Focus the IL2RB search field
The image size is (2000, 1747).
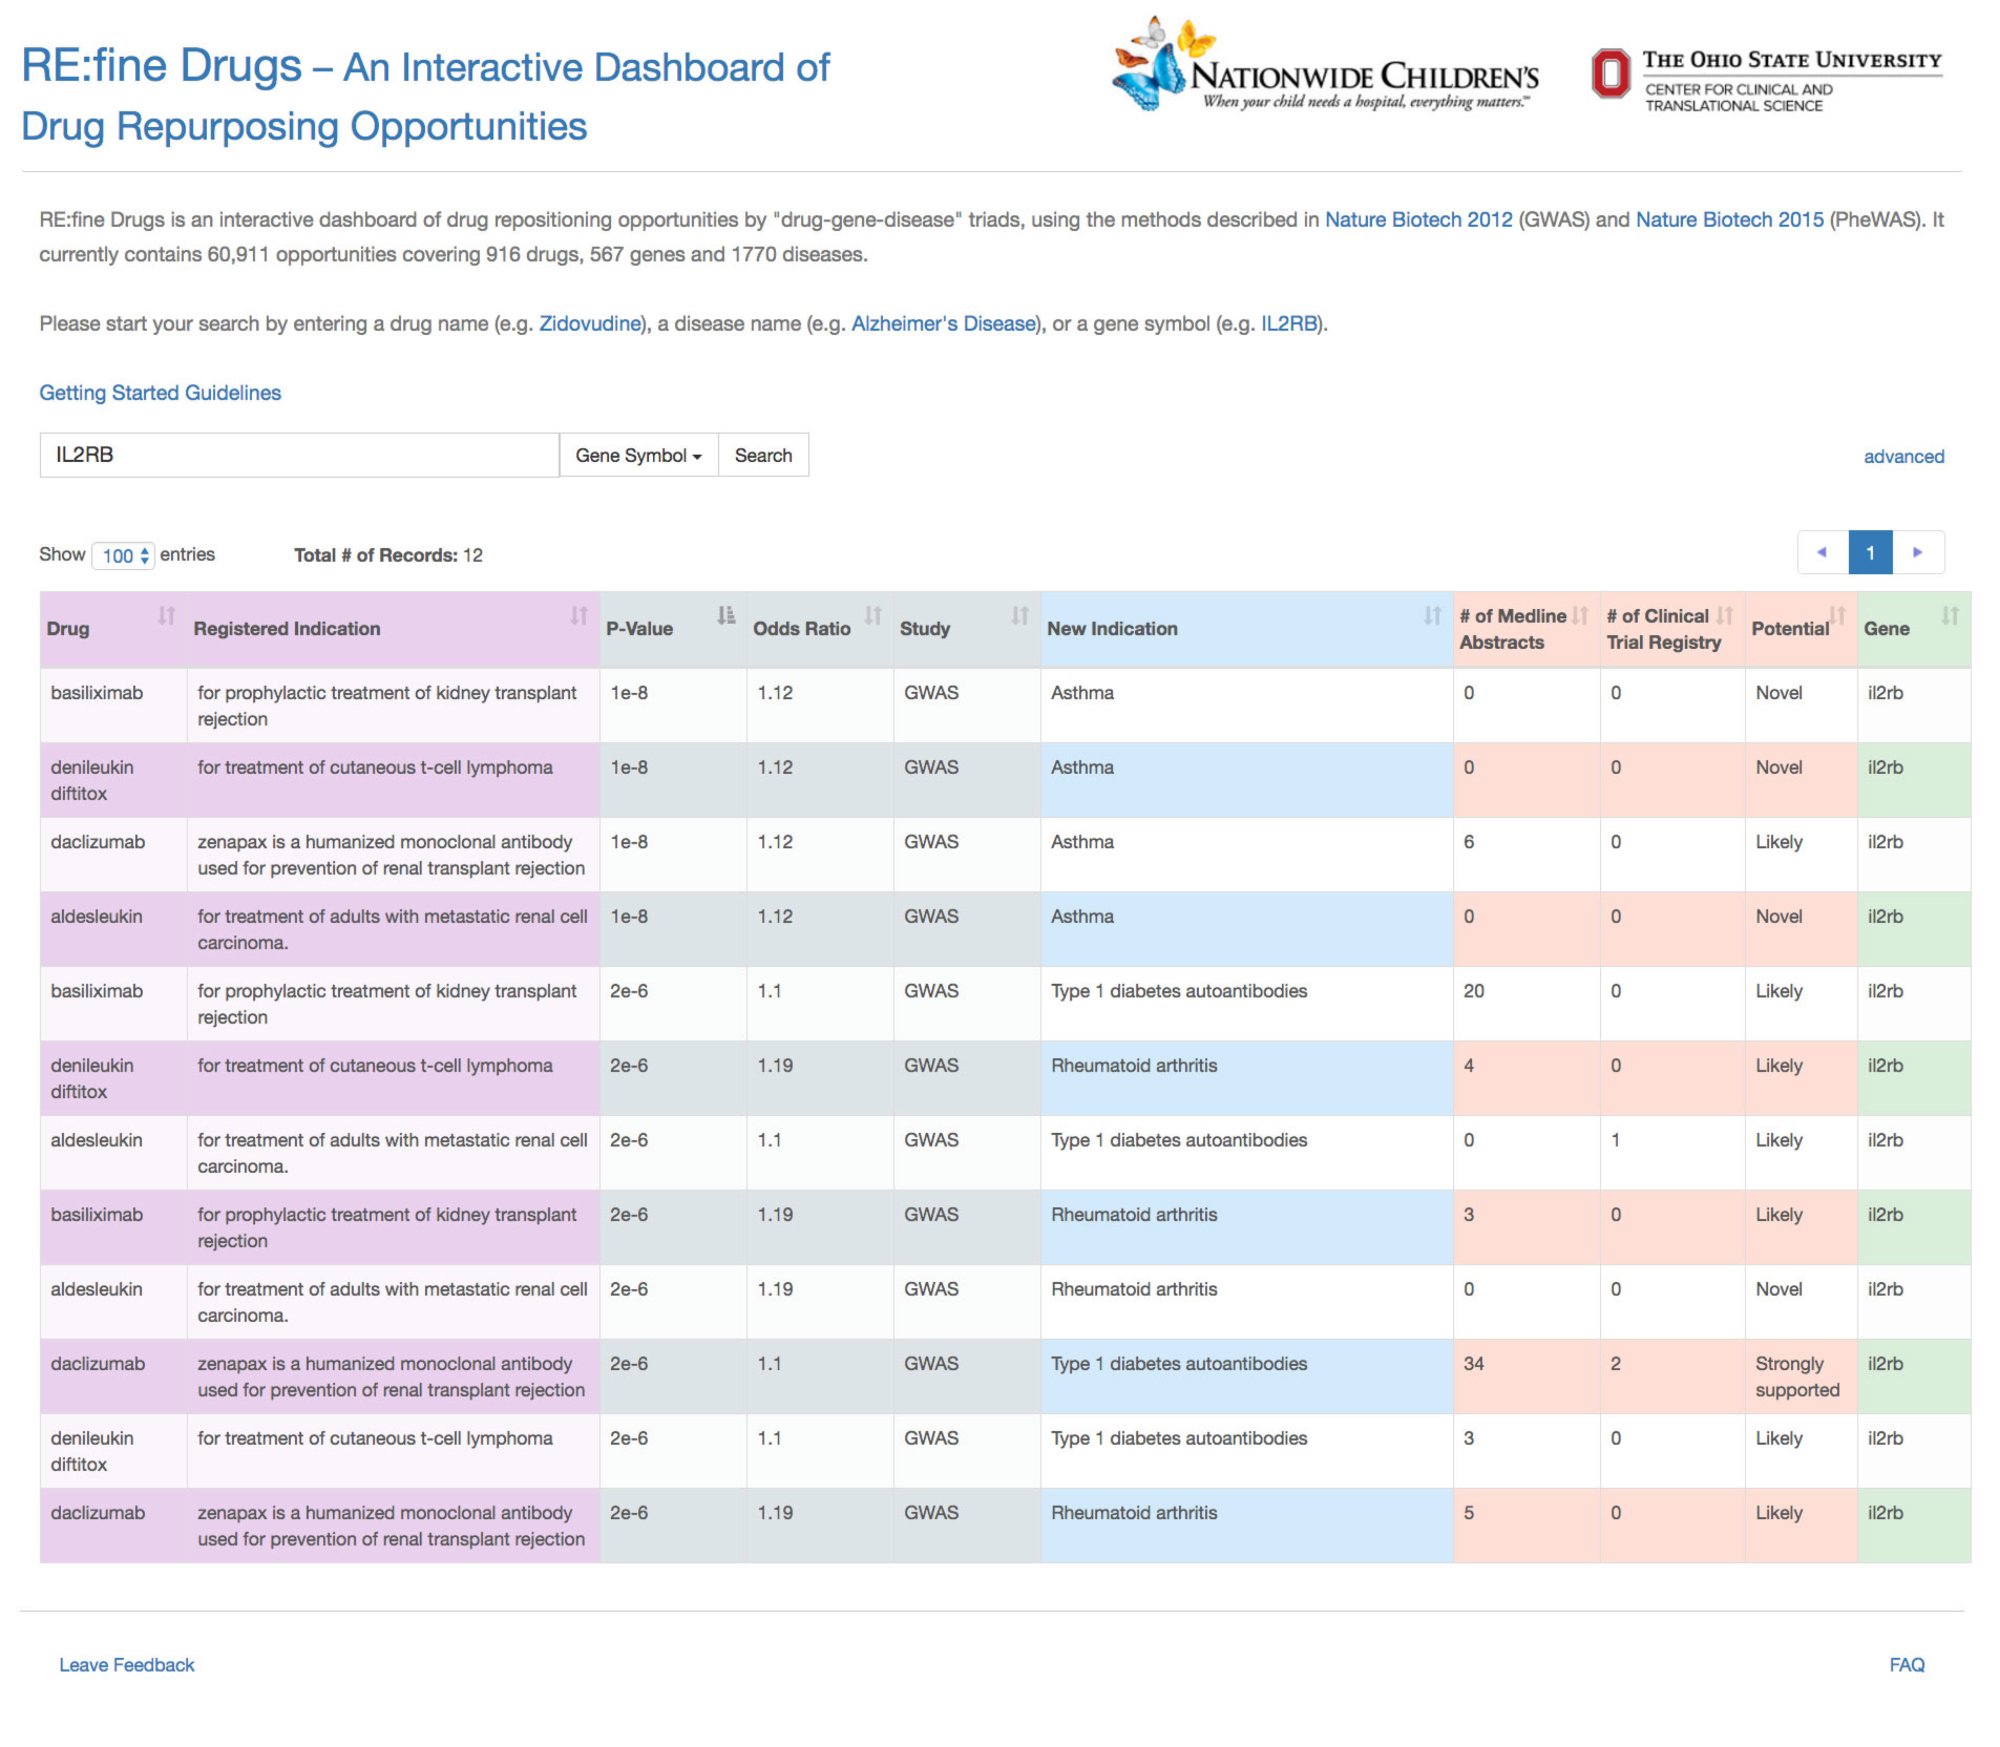pos(299,455)
